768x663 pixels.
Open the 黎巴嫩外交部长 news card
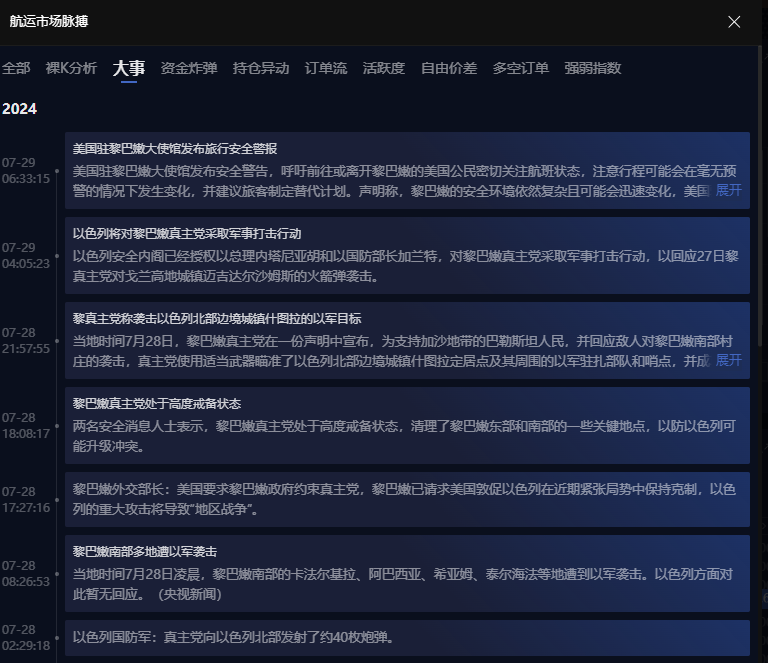(407, 499)
